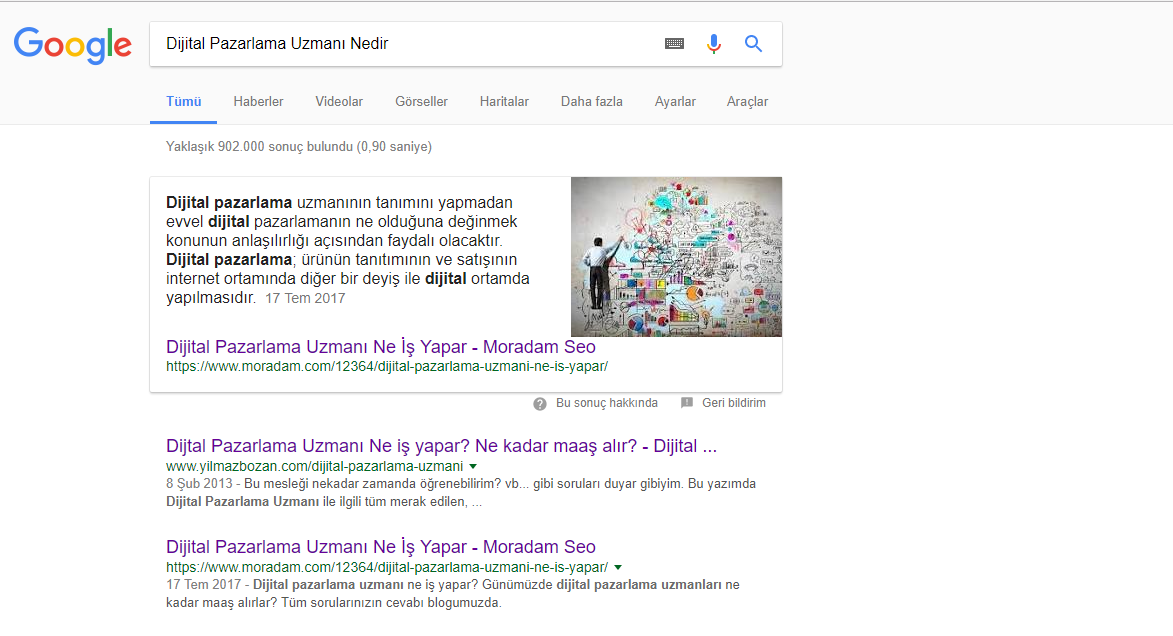This screenshot has height=636, width=1173.
Task: Click the question mark icon near Bu sonuç hakkında
Action: (539, 404)
